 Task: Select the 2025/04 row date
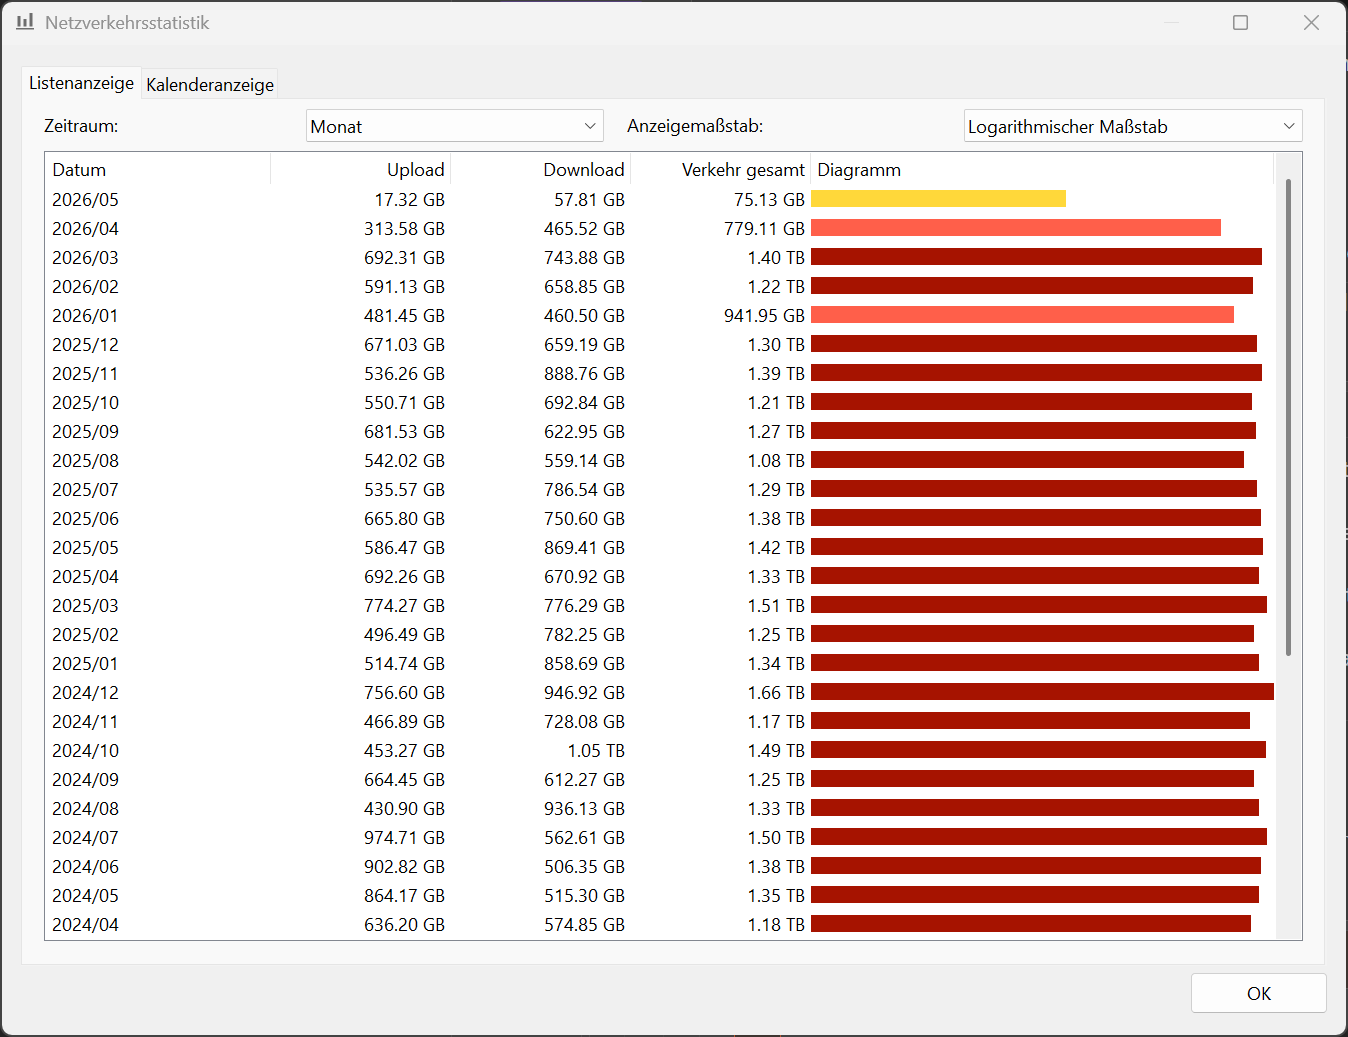[x=85, y=577]
